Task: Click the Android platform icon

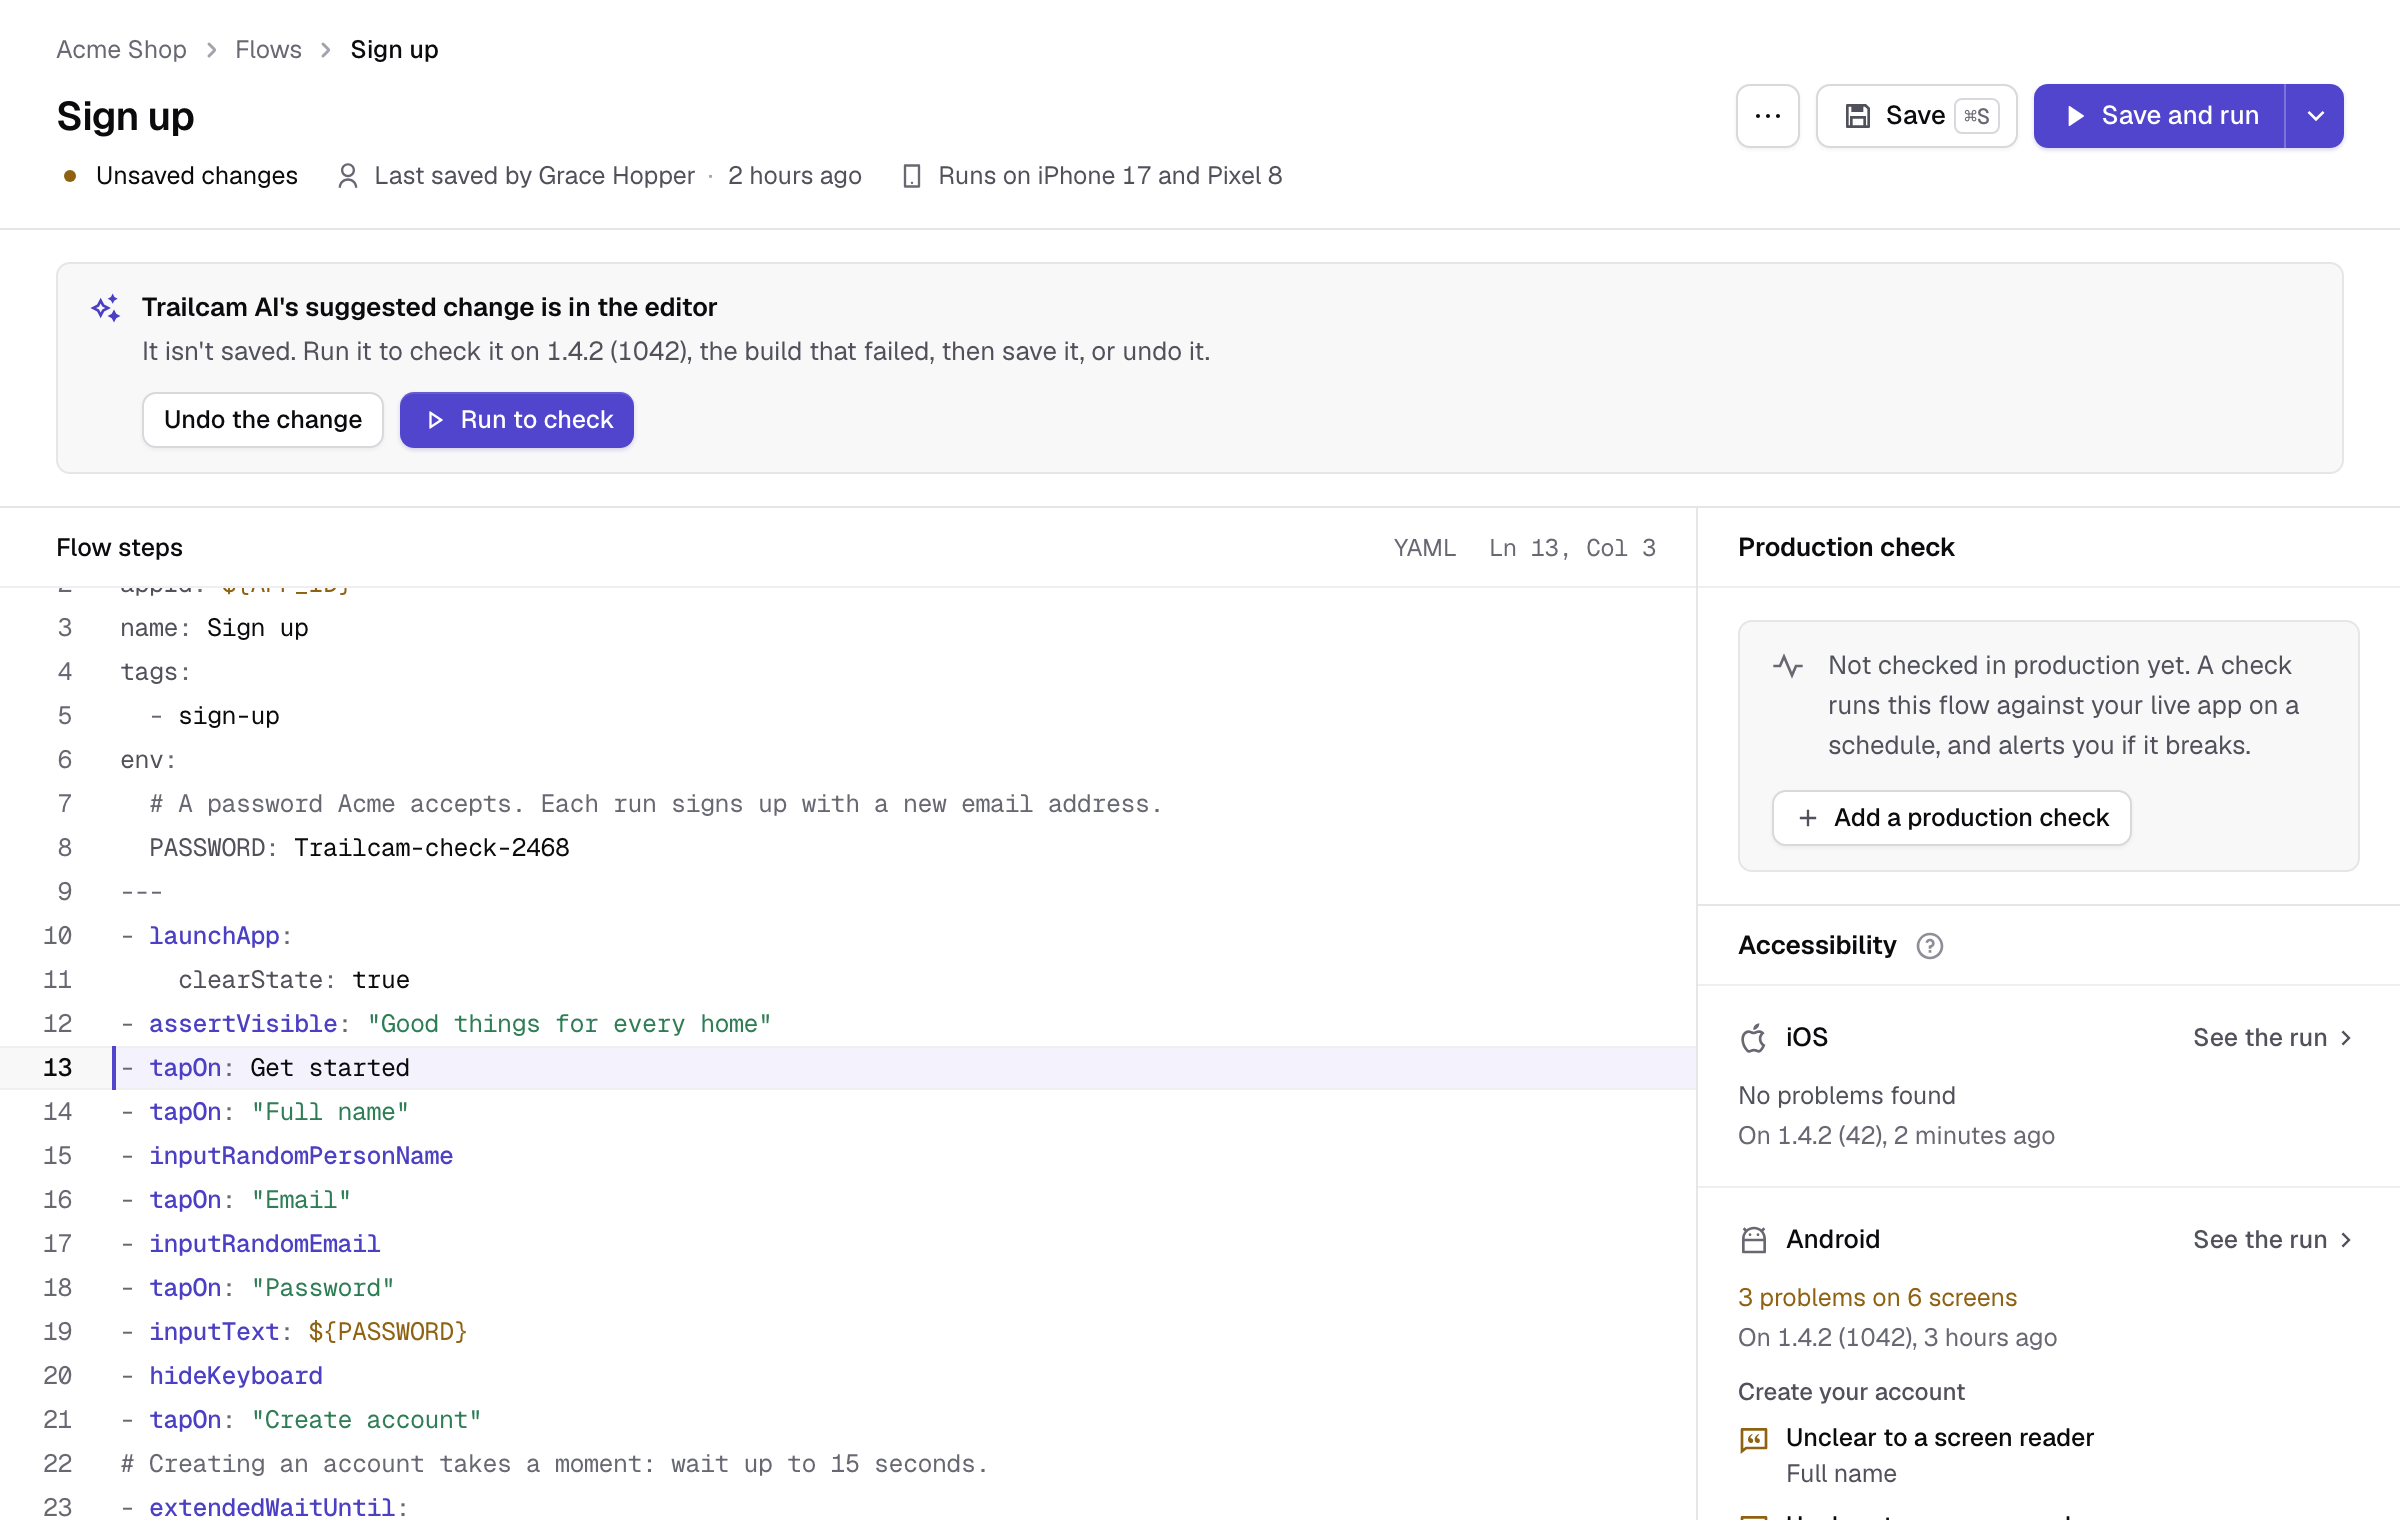Action: (x=1753, y=1240)
